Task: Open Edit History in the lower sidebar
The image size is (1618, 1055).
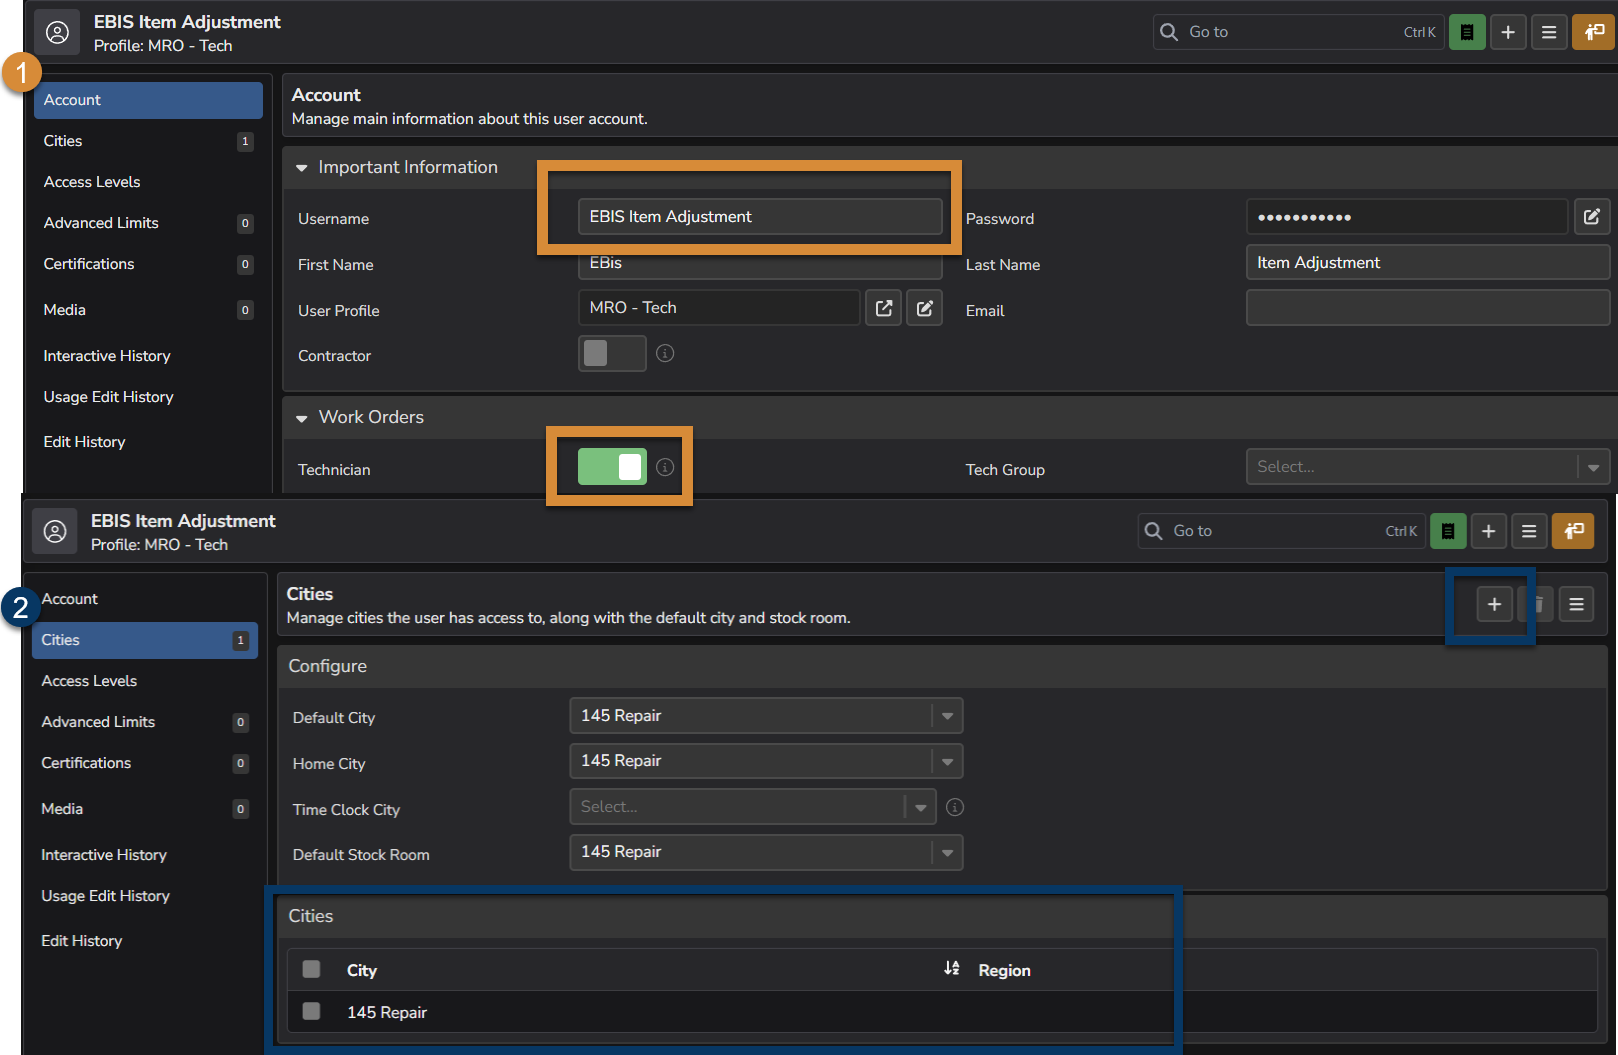Action: (145, 941)
